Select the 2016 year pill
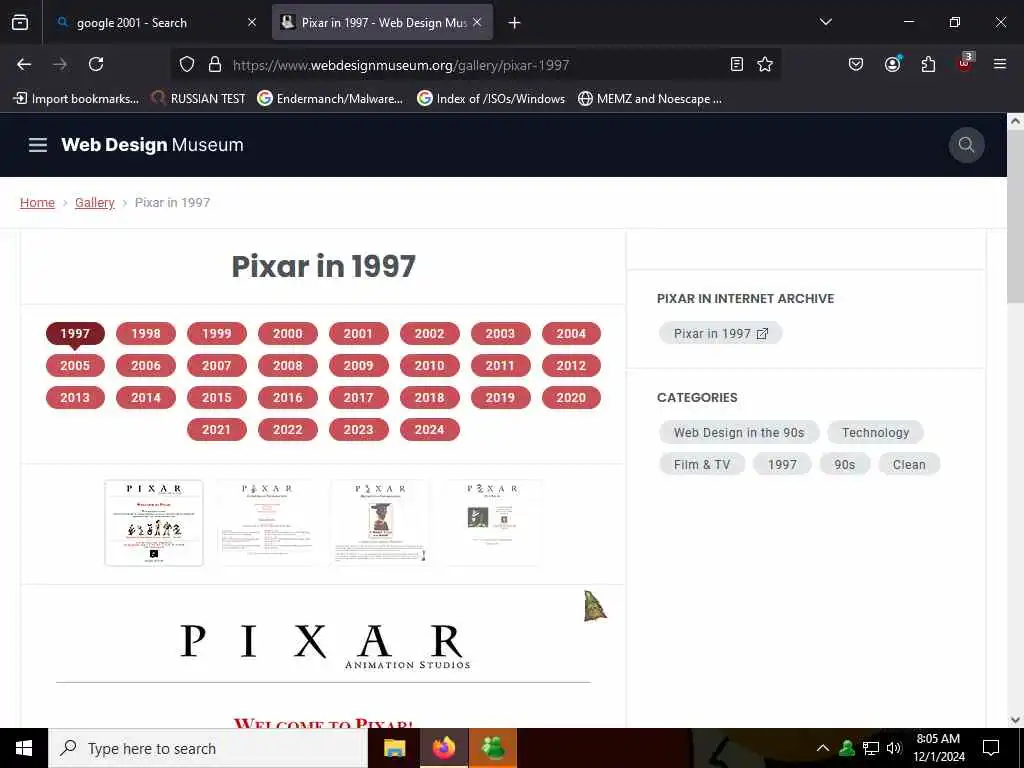 [287, 398]
